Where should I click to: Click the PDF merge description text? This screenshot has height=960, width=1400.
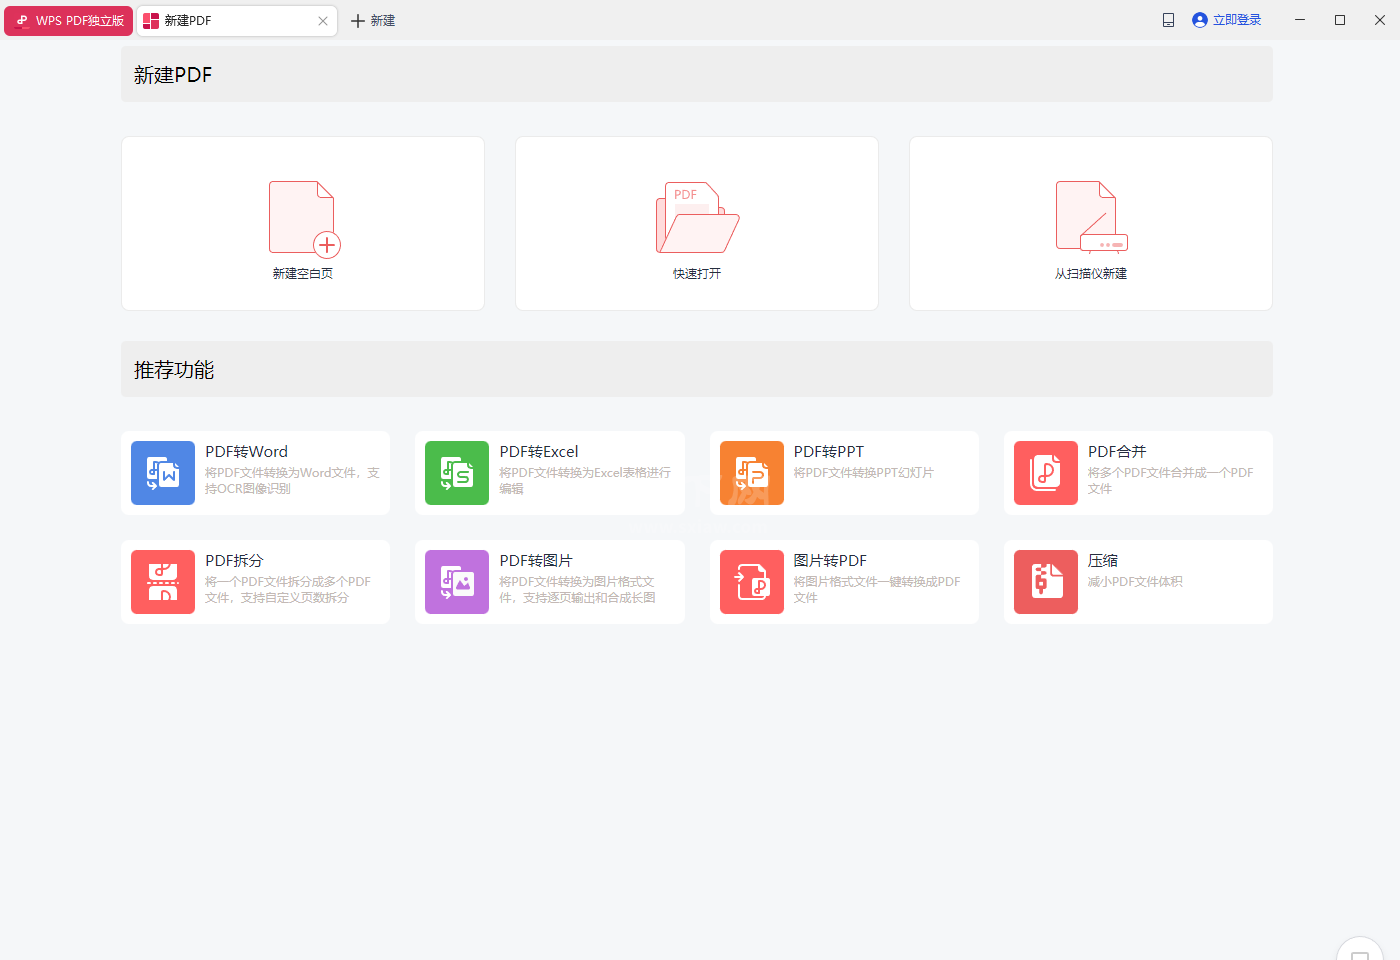[x=1170, y=481]
